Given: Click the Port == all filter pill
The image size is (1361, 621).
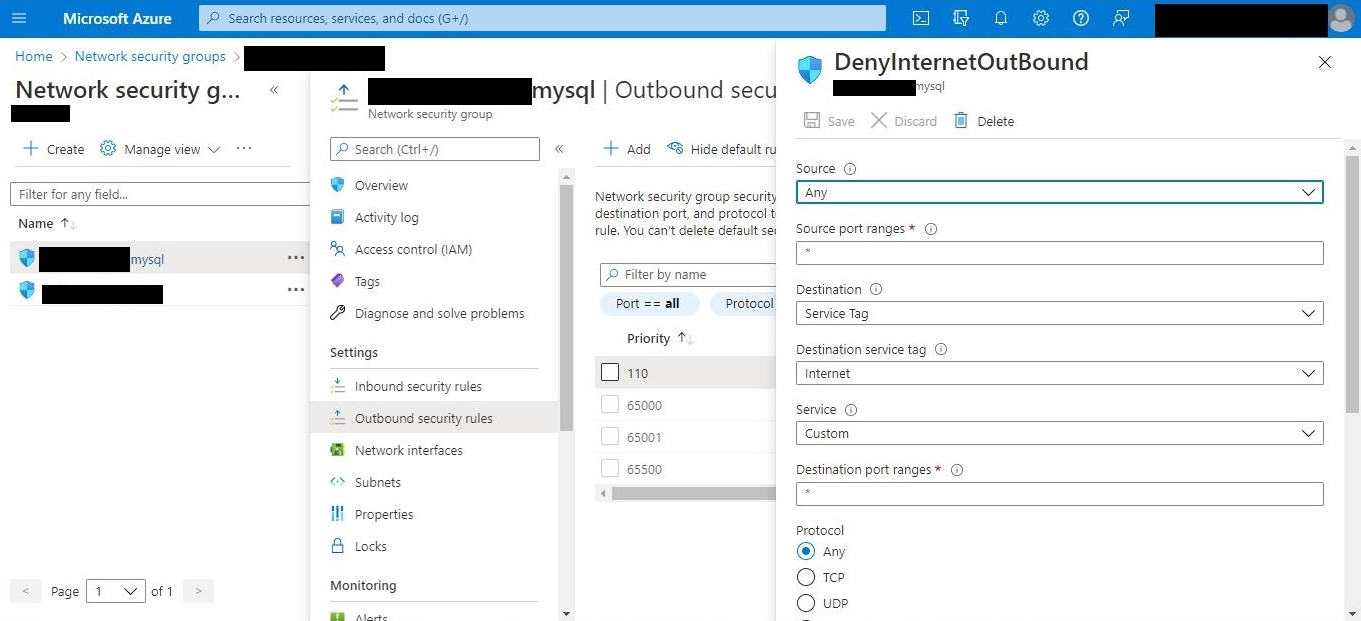Looking at the screenshot, I should coord(647,303).
